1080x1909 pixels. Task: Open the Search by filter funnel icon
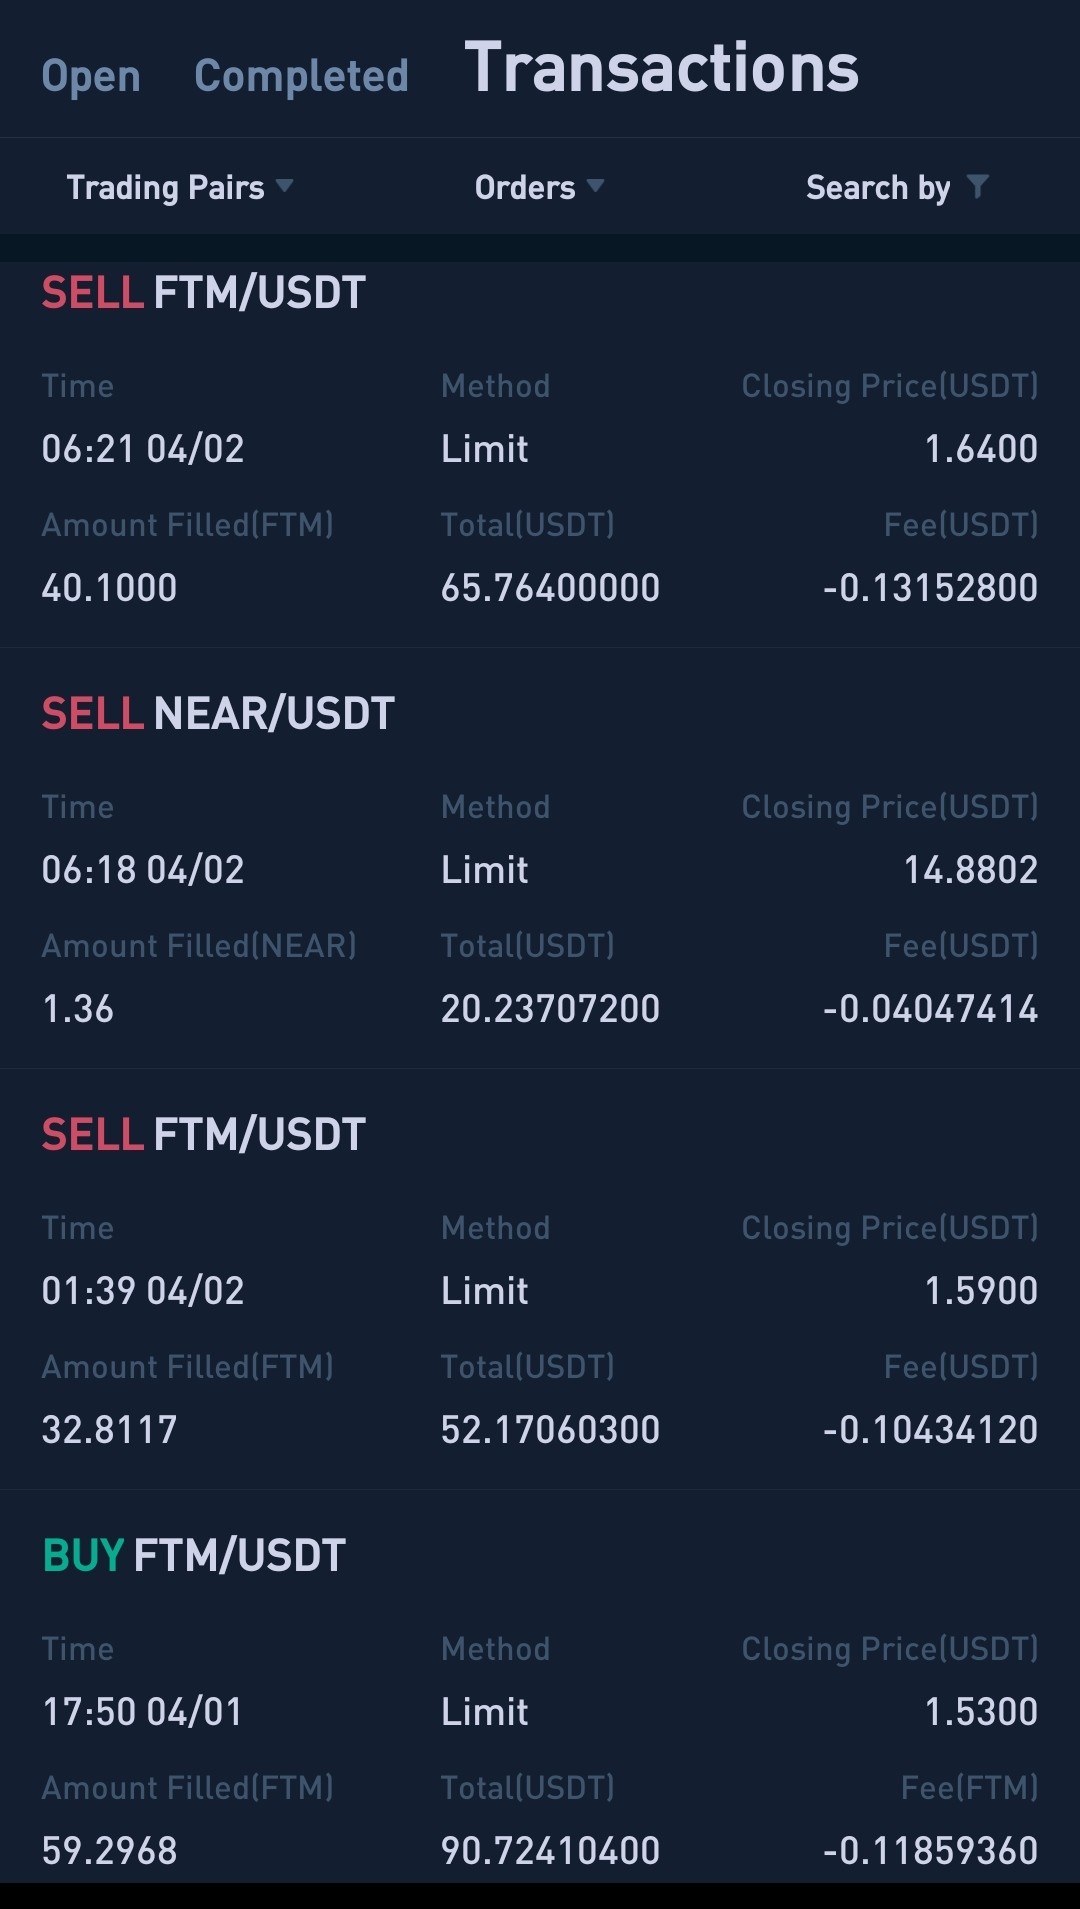coord(978,186)
